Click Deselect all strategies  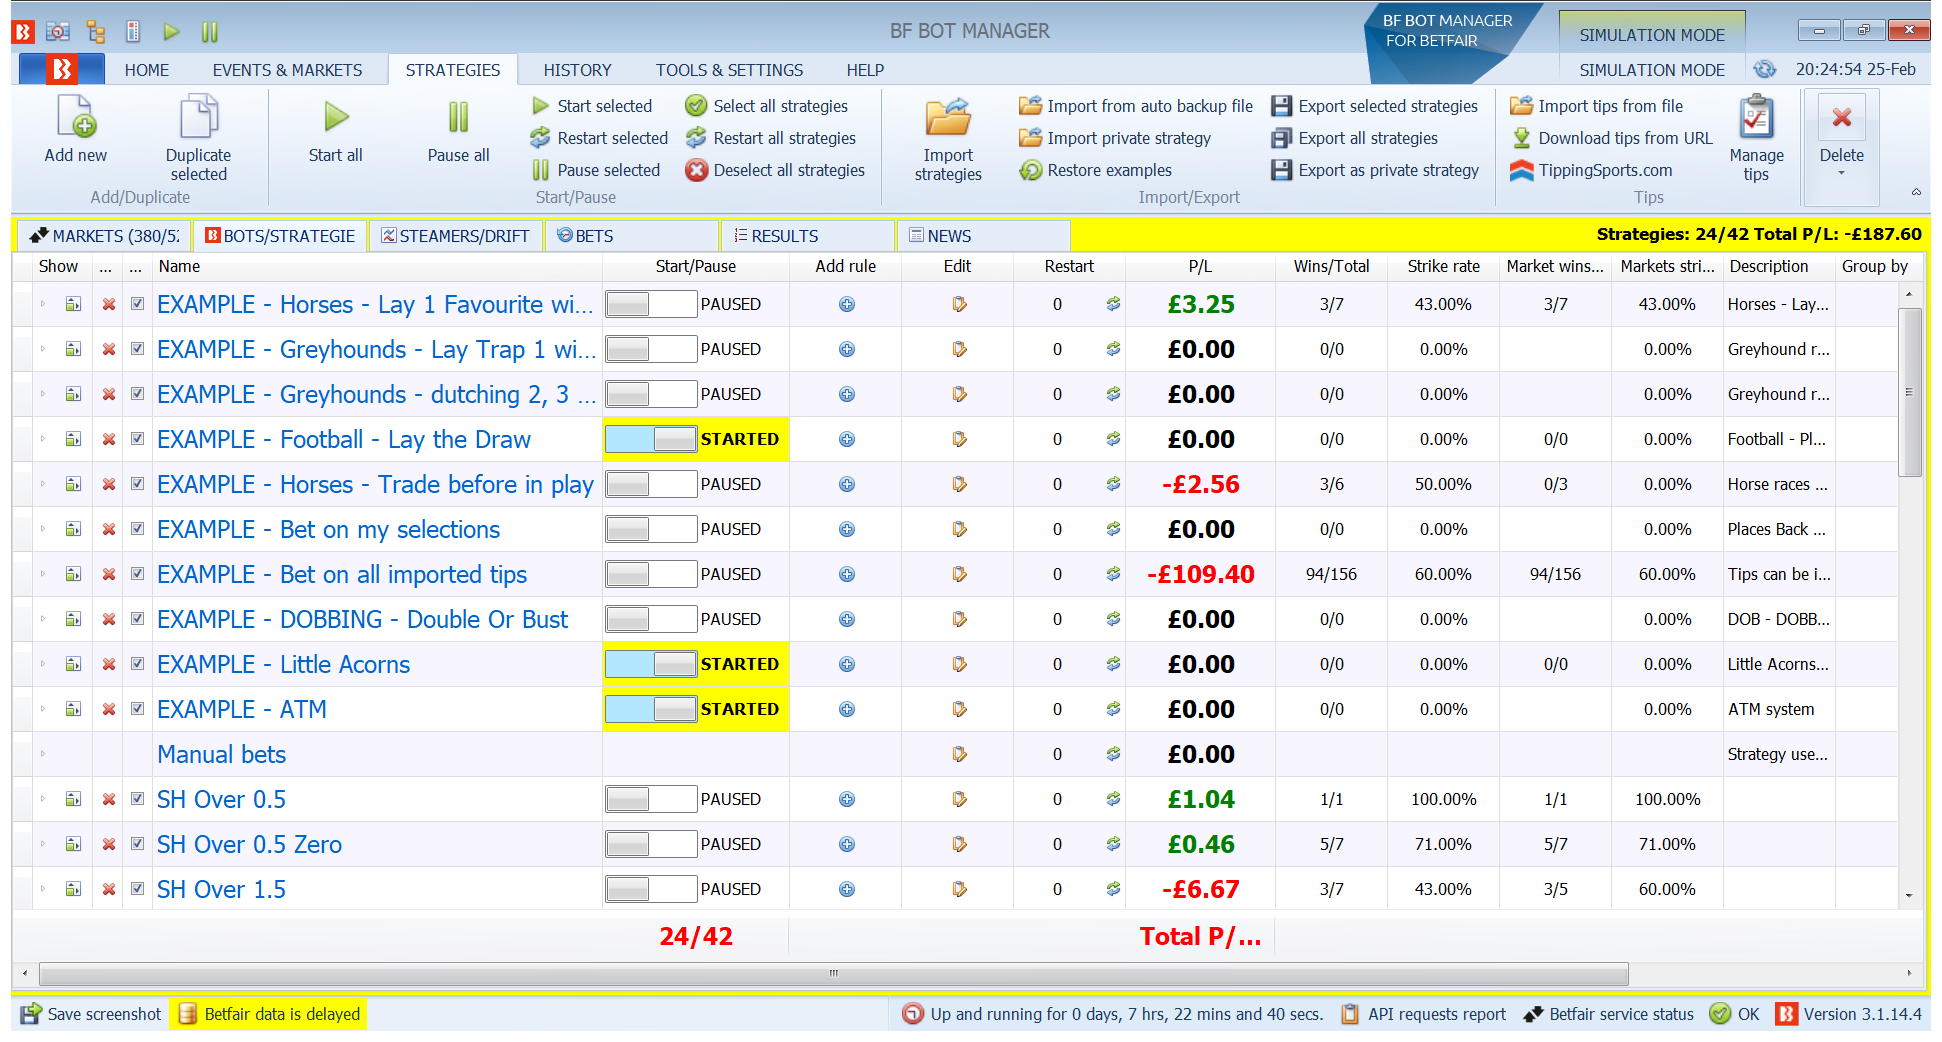point(775,170)
